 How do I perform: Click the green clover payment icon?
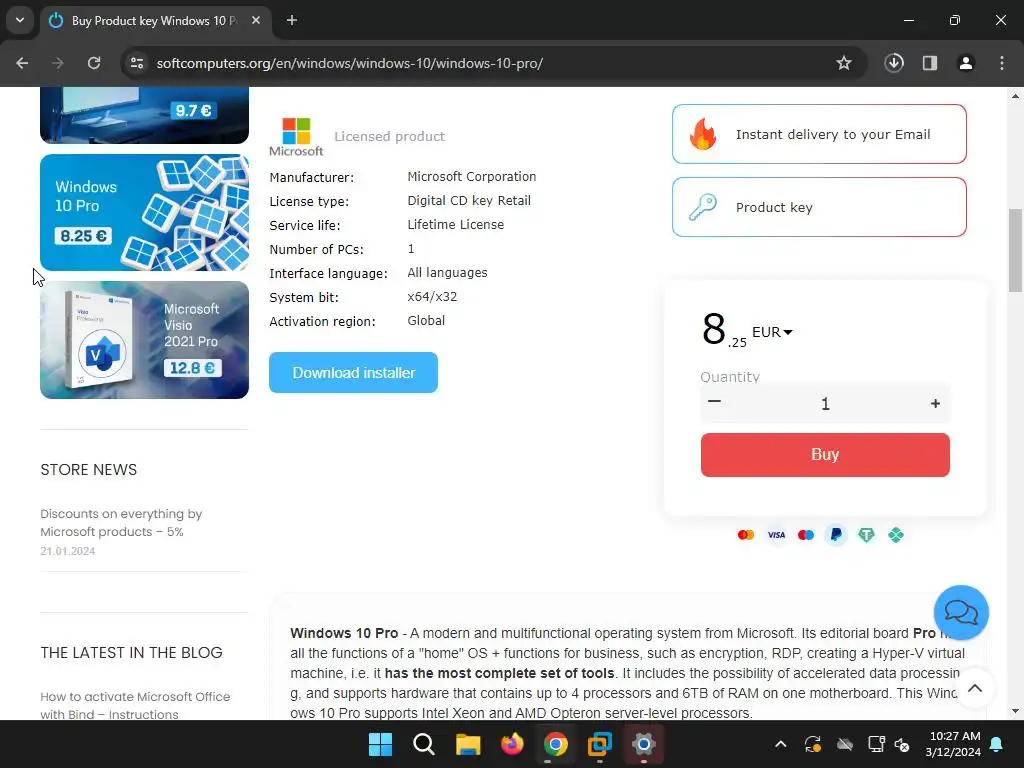(x=896, y=535)
